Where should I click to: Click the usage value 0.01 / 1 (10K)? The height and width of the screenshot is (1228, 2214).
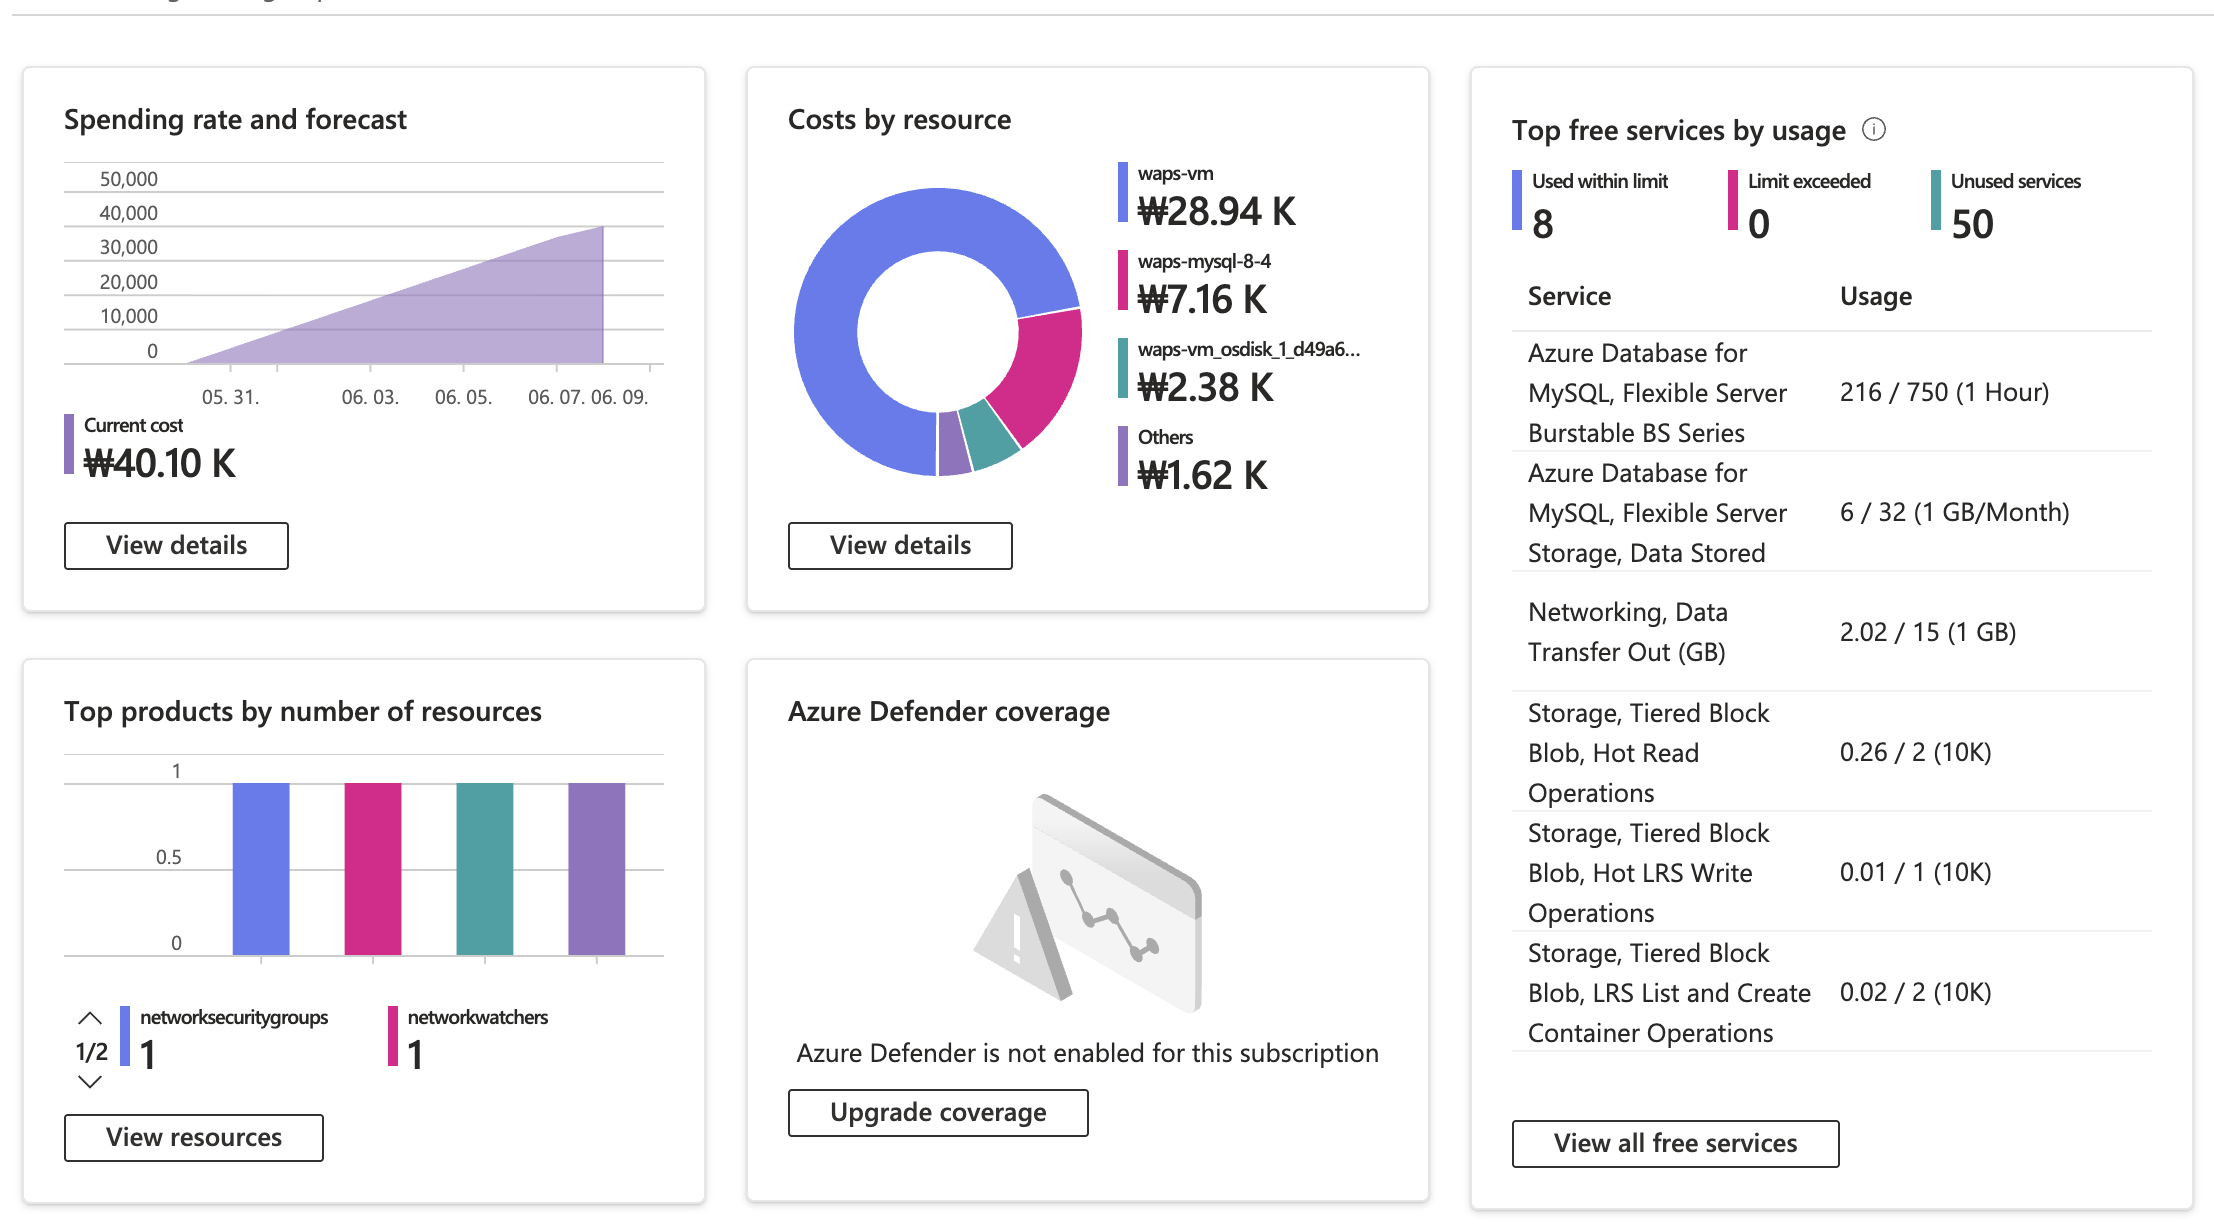click(1915, 872)
